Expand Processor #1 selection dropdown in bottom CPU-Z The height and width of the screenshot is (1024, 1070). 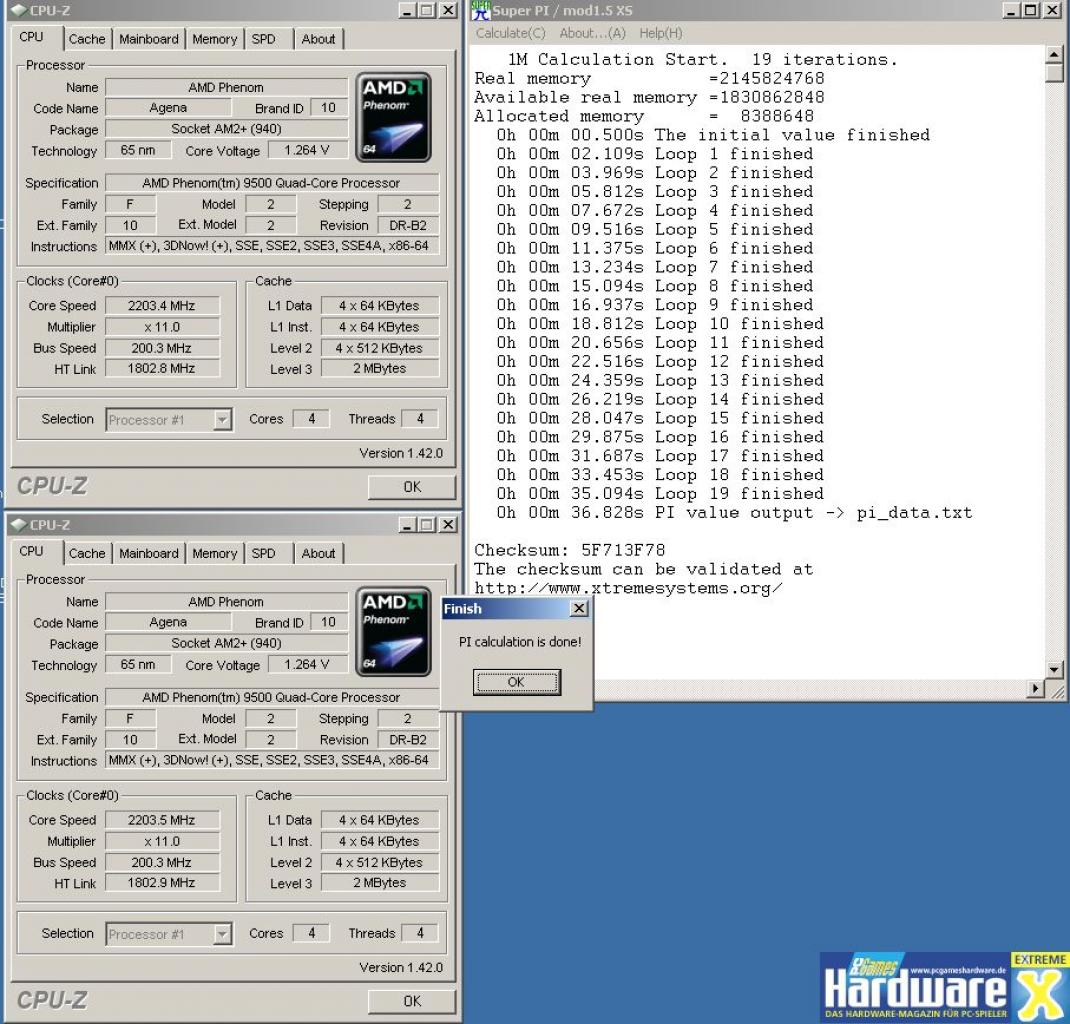[222, 934]
